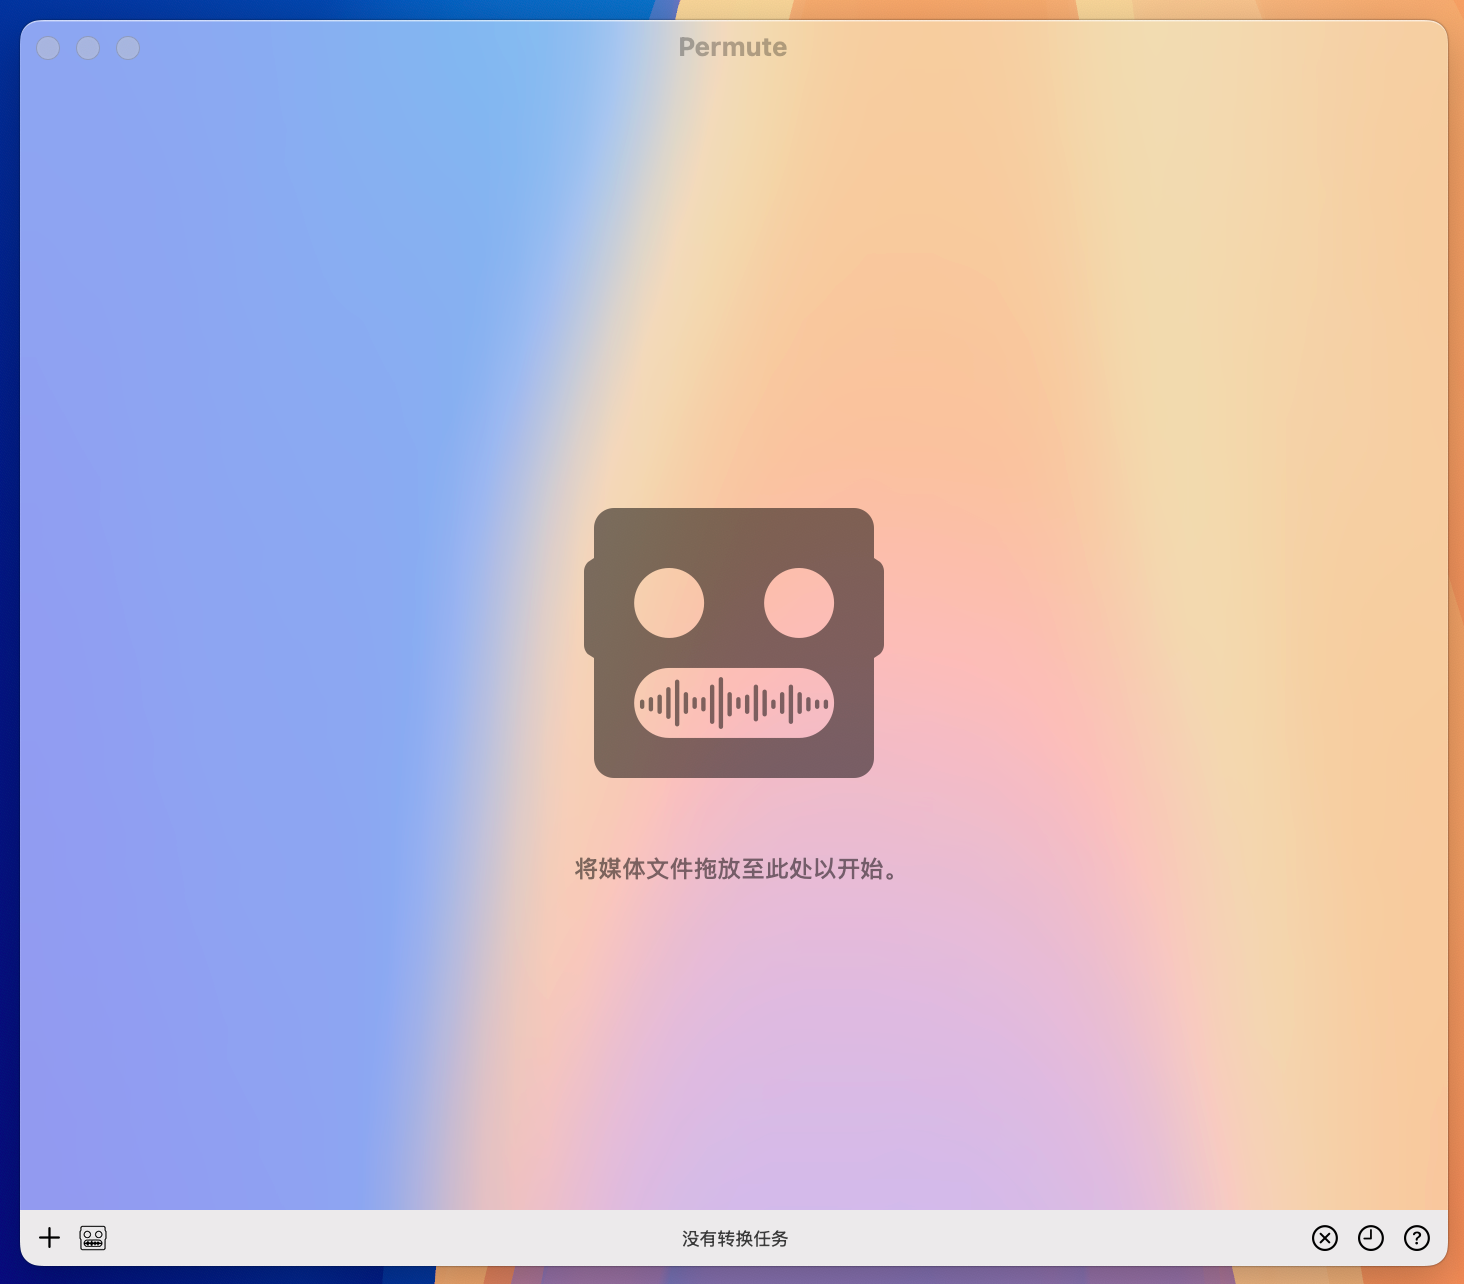Click the cancel icon near the status bar right
This screenshot has width=1464, height=1284.
tap(1324, 1238)
